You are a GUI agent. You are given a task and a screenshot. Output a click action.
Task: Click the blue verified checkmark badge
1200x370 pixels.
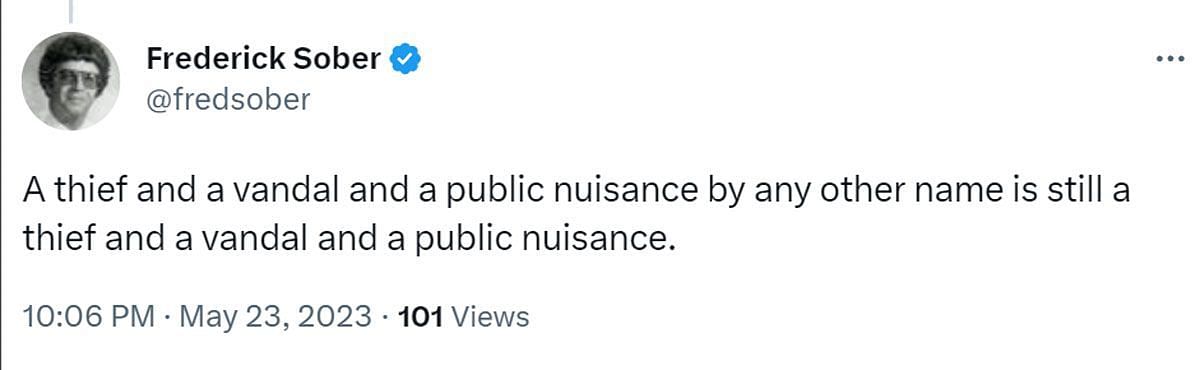[404, 59]
